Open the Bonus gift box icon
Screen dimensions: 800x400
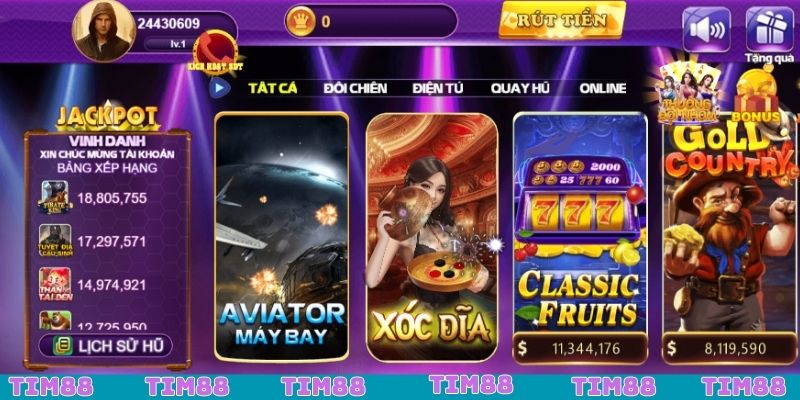pos(757,97)
